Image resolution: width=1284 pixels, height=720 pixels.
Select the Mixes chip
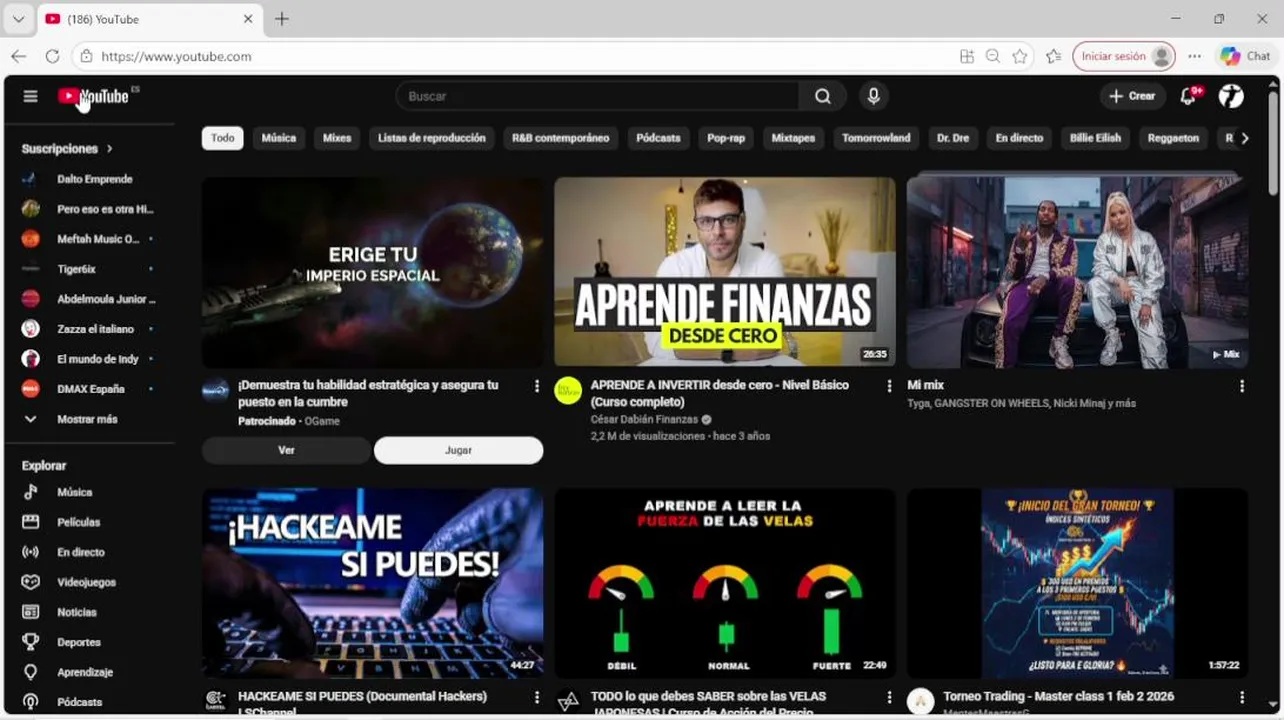click(x=337, y=138)
